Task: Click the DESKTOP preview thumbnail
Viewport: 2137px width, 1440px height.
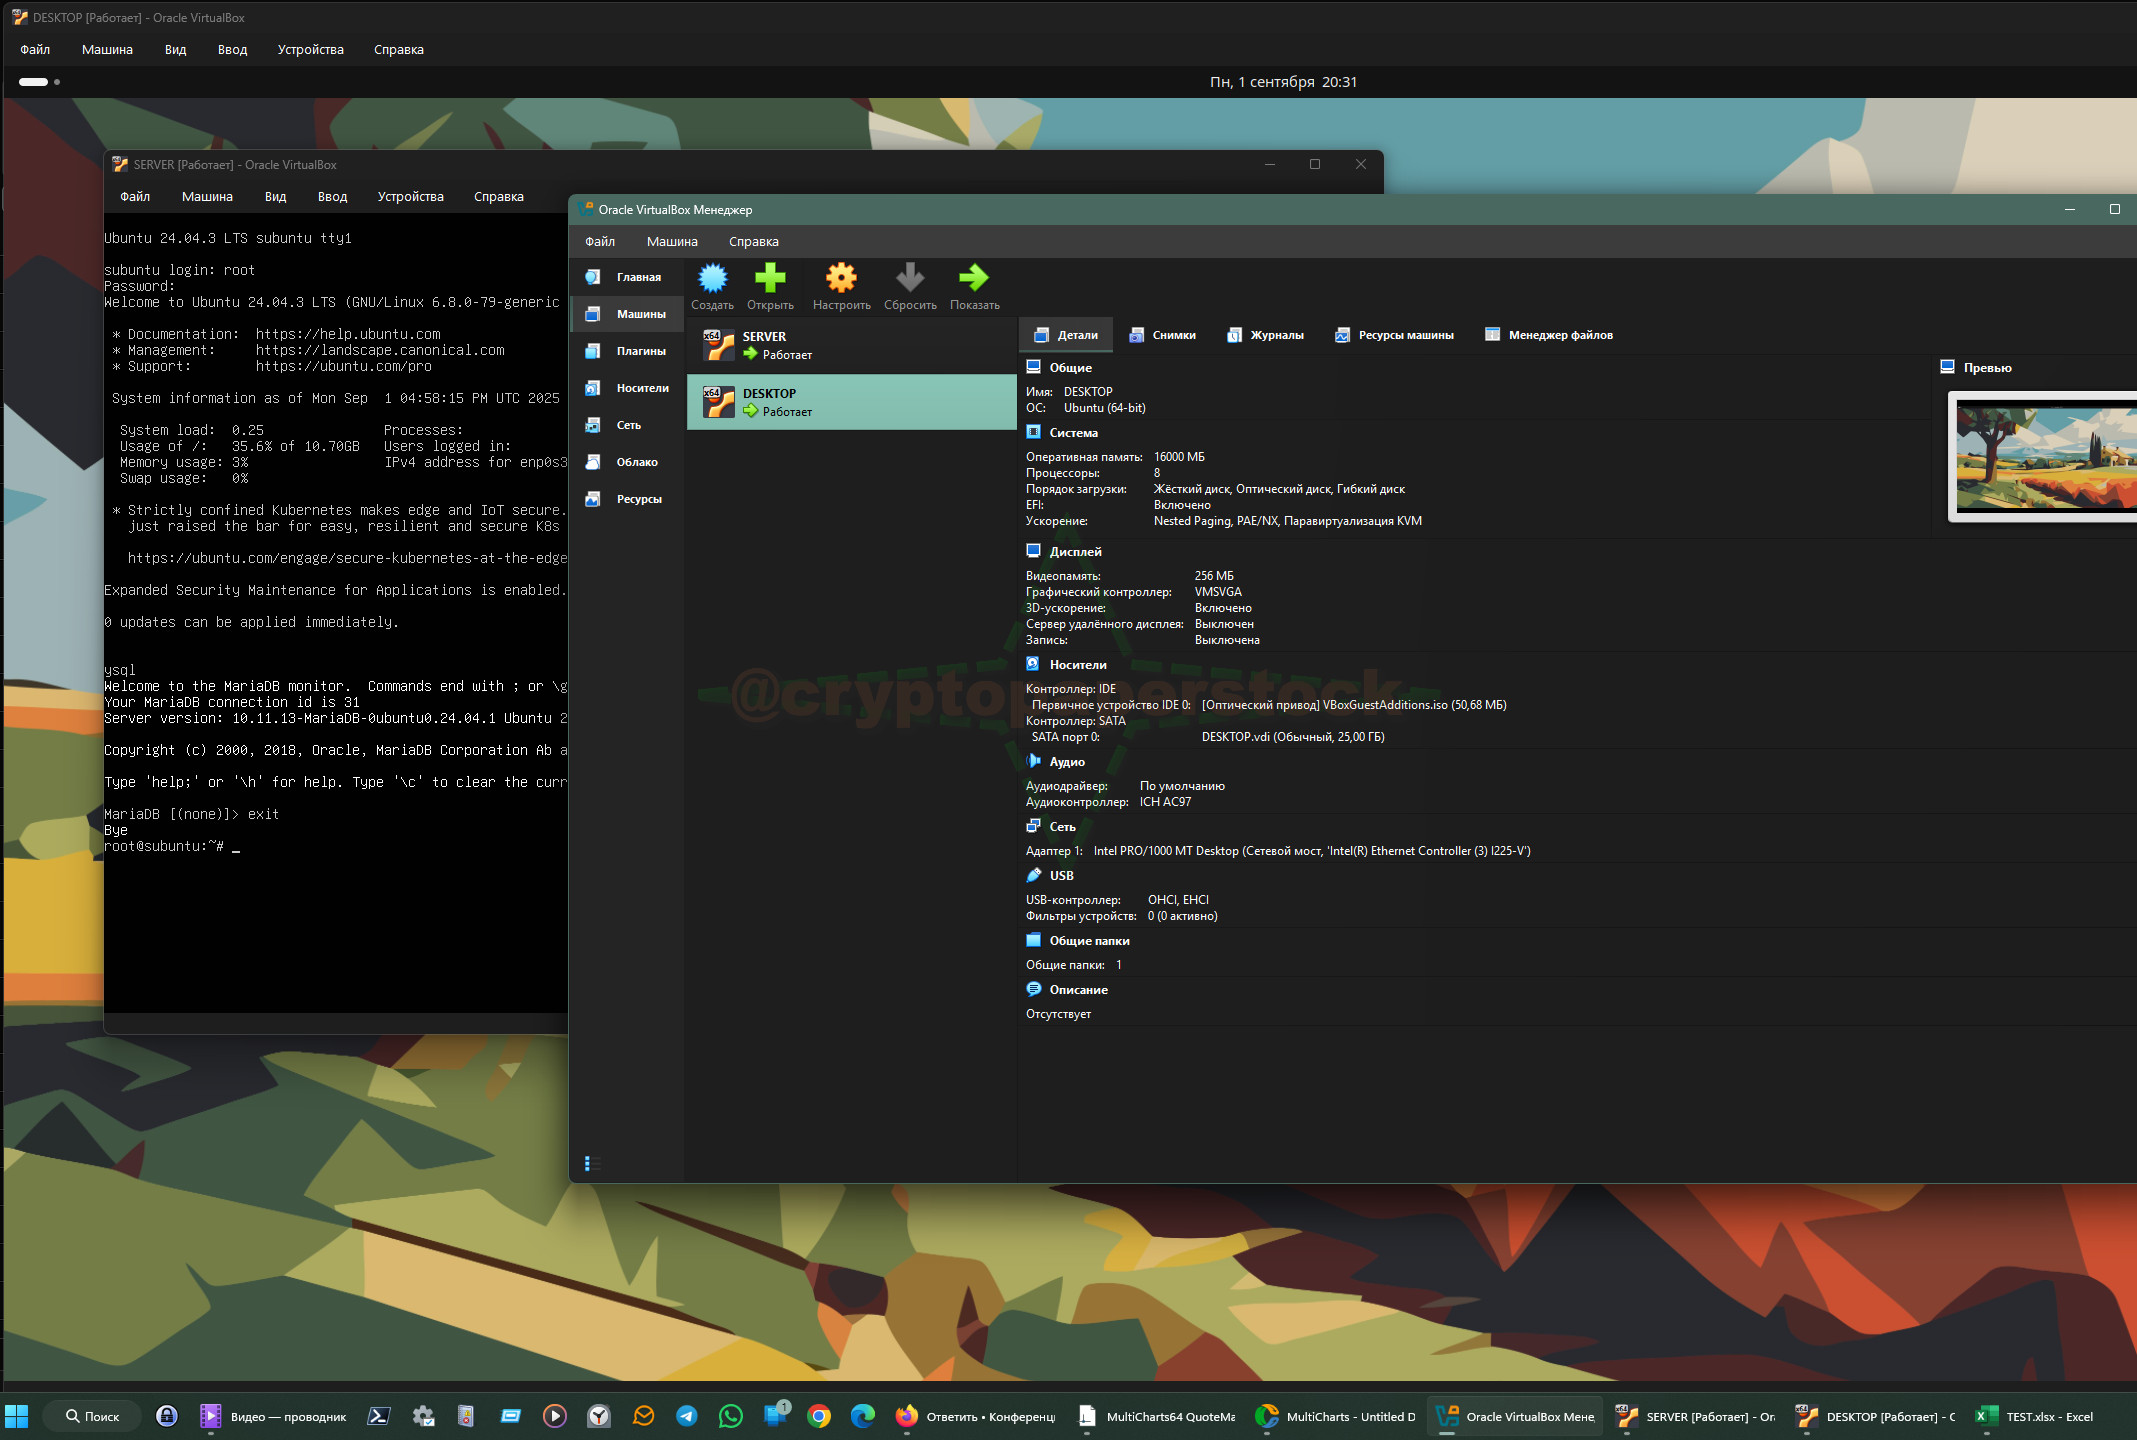Action: click(2045, 456)
